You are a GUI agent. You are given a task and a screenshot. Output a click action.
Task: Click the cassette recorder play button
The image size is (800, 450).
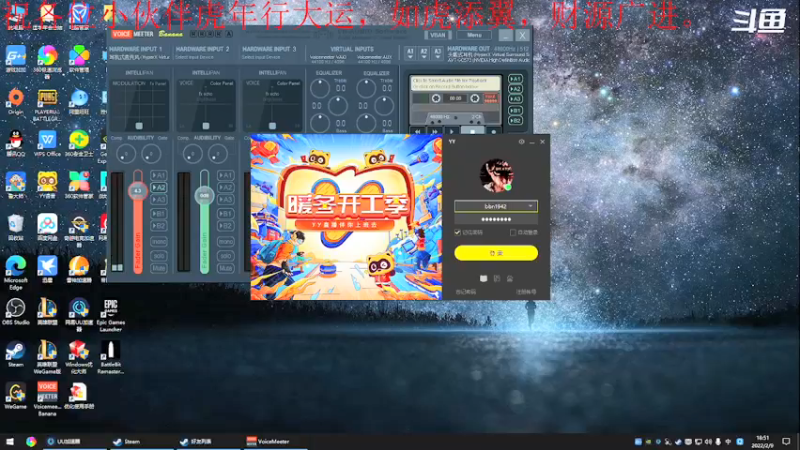[452, 132]
